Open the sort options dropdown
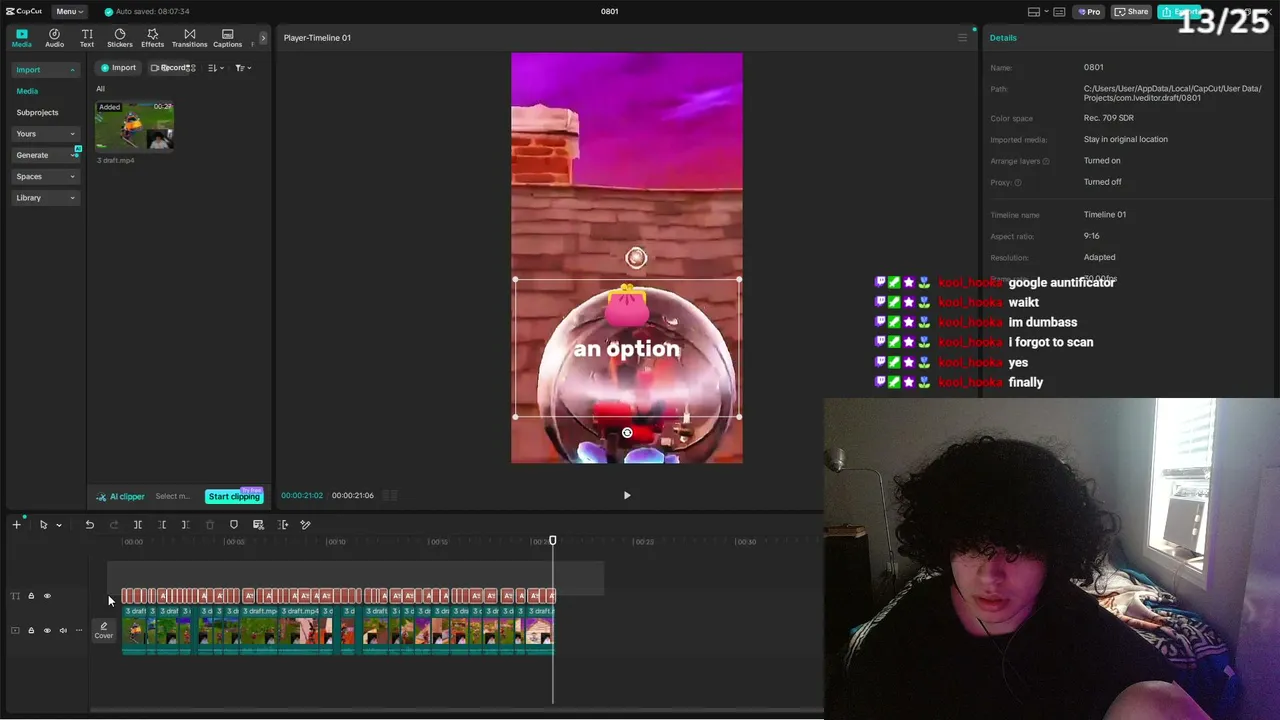 pos(216,68)
